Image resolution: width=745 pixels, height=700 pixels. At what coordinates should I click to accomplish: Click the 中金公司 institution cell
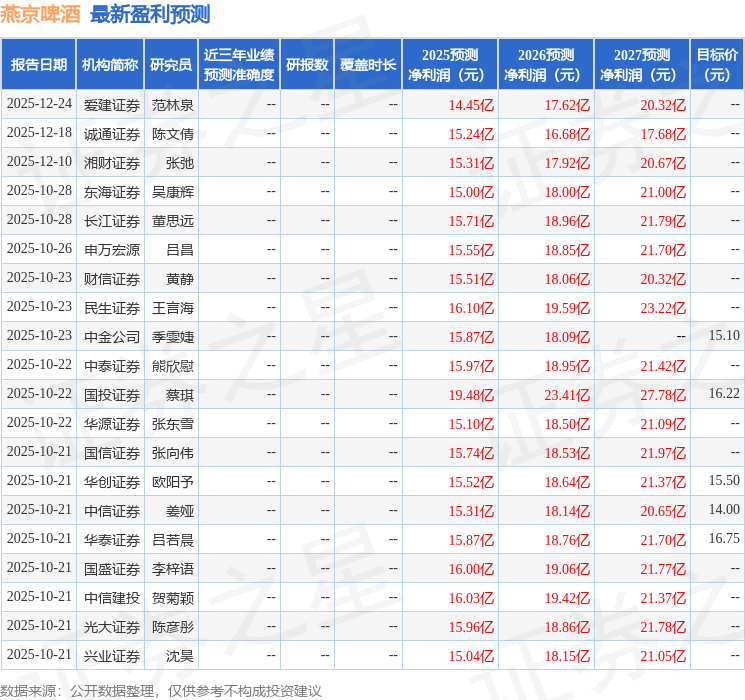(112, 336)
